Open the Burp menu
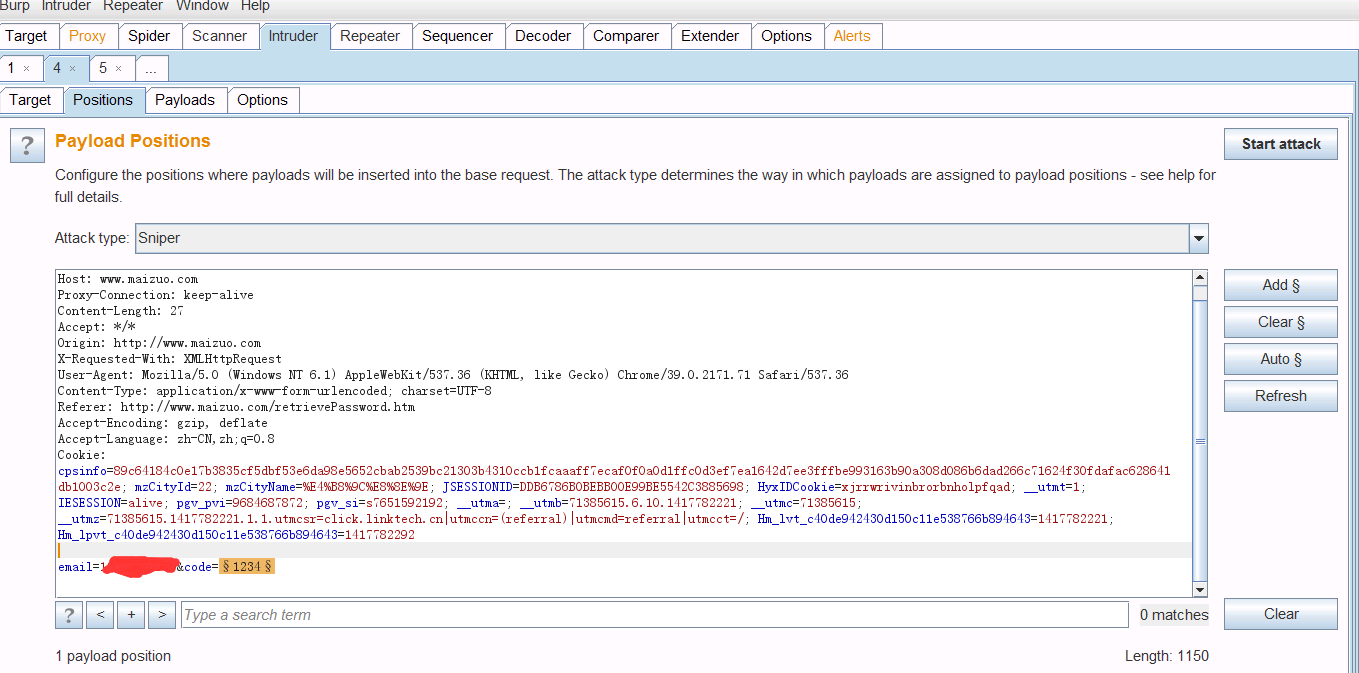This screenshot has height=673, width=1359. 14,6
